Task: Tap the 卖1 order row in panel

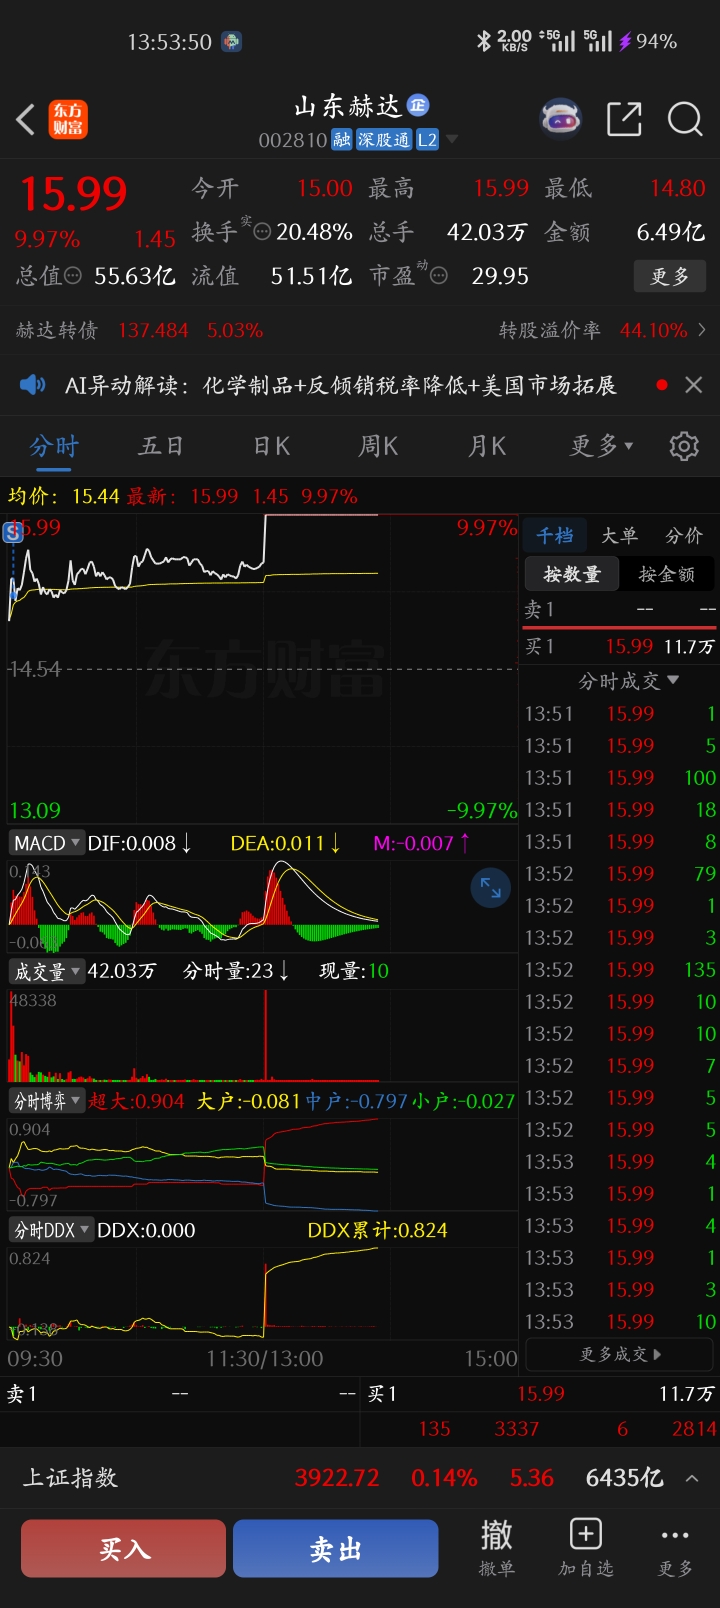Action: [x=620, y=609]
